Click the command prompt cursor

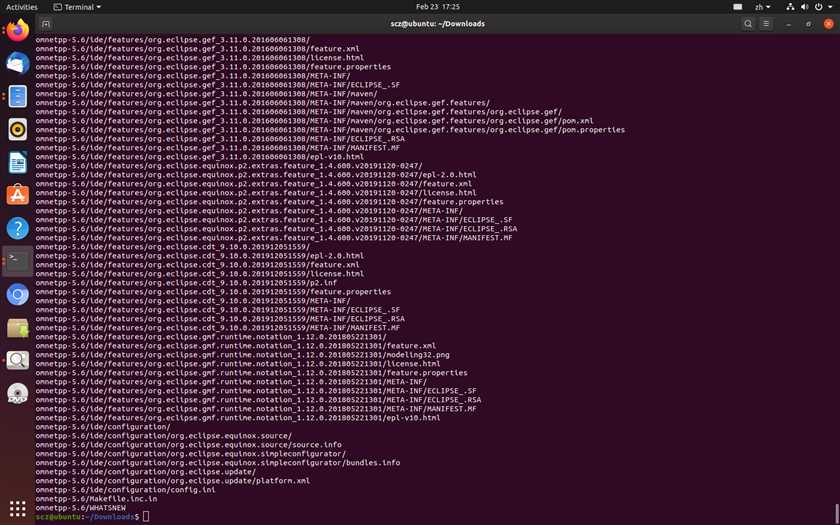click(x=146, y=516)
